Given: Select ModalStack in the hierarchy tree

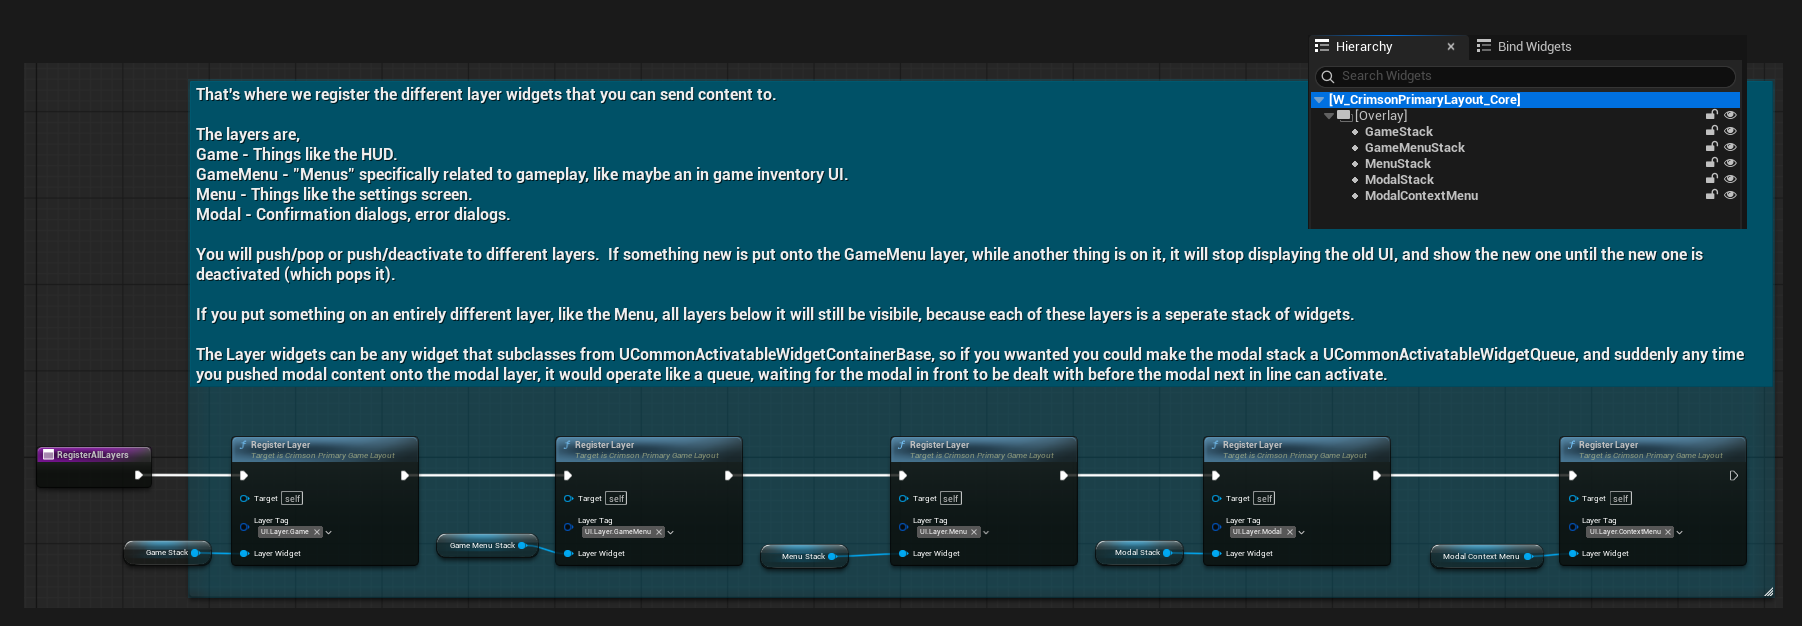Looking at the screenshot, I should point(1399,180).
